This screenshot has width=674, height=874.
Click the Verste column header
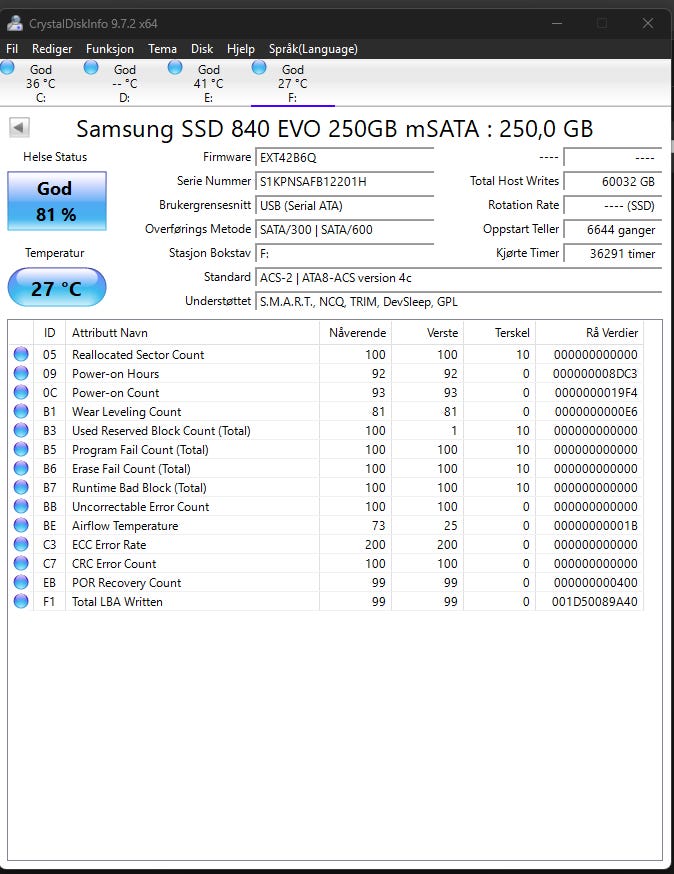(x=428, y=333)
